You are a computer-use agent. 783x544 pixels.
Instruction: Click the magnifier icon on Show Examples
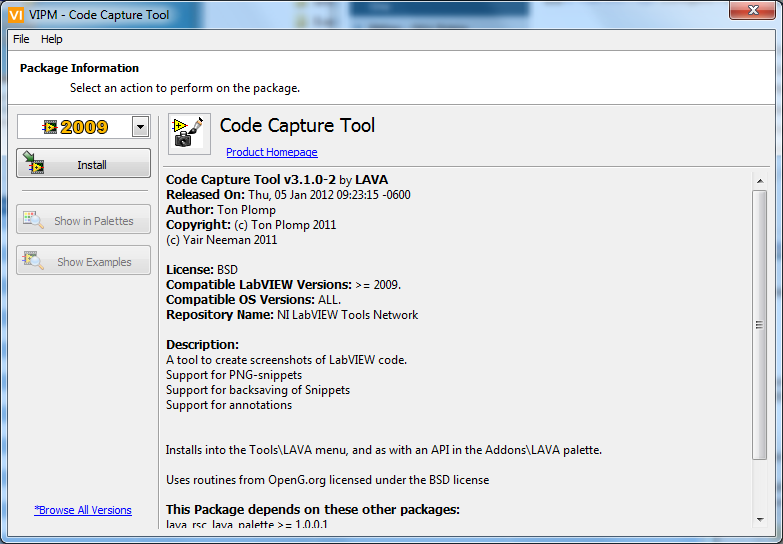click(x=33, y=260)
